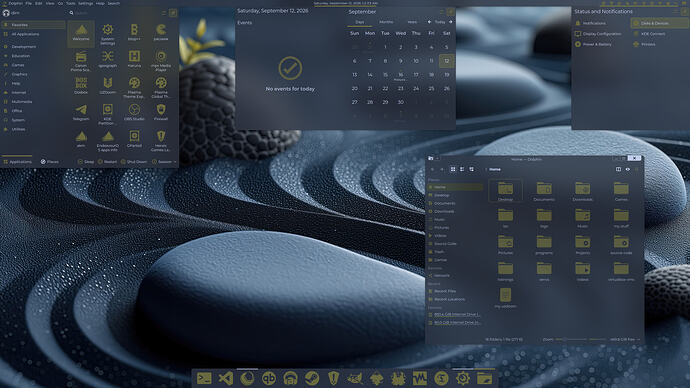Select September 12 in the calendar
The image size is (690, 388).
[x=446, y=61]
